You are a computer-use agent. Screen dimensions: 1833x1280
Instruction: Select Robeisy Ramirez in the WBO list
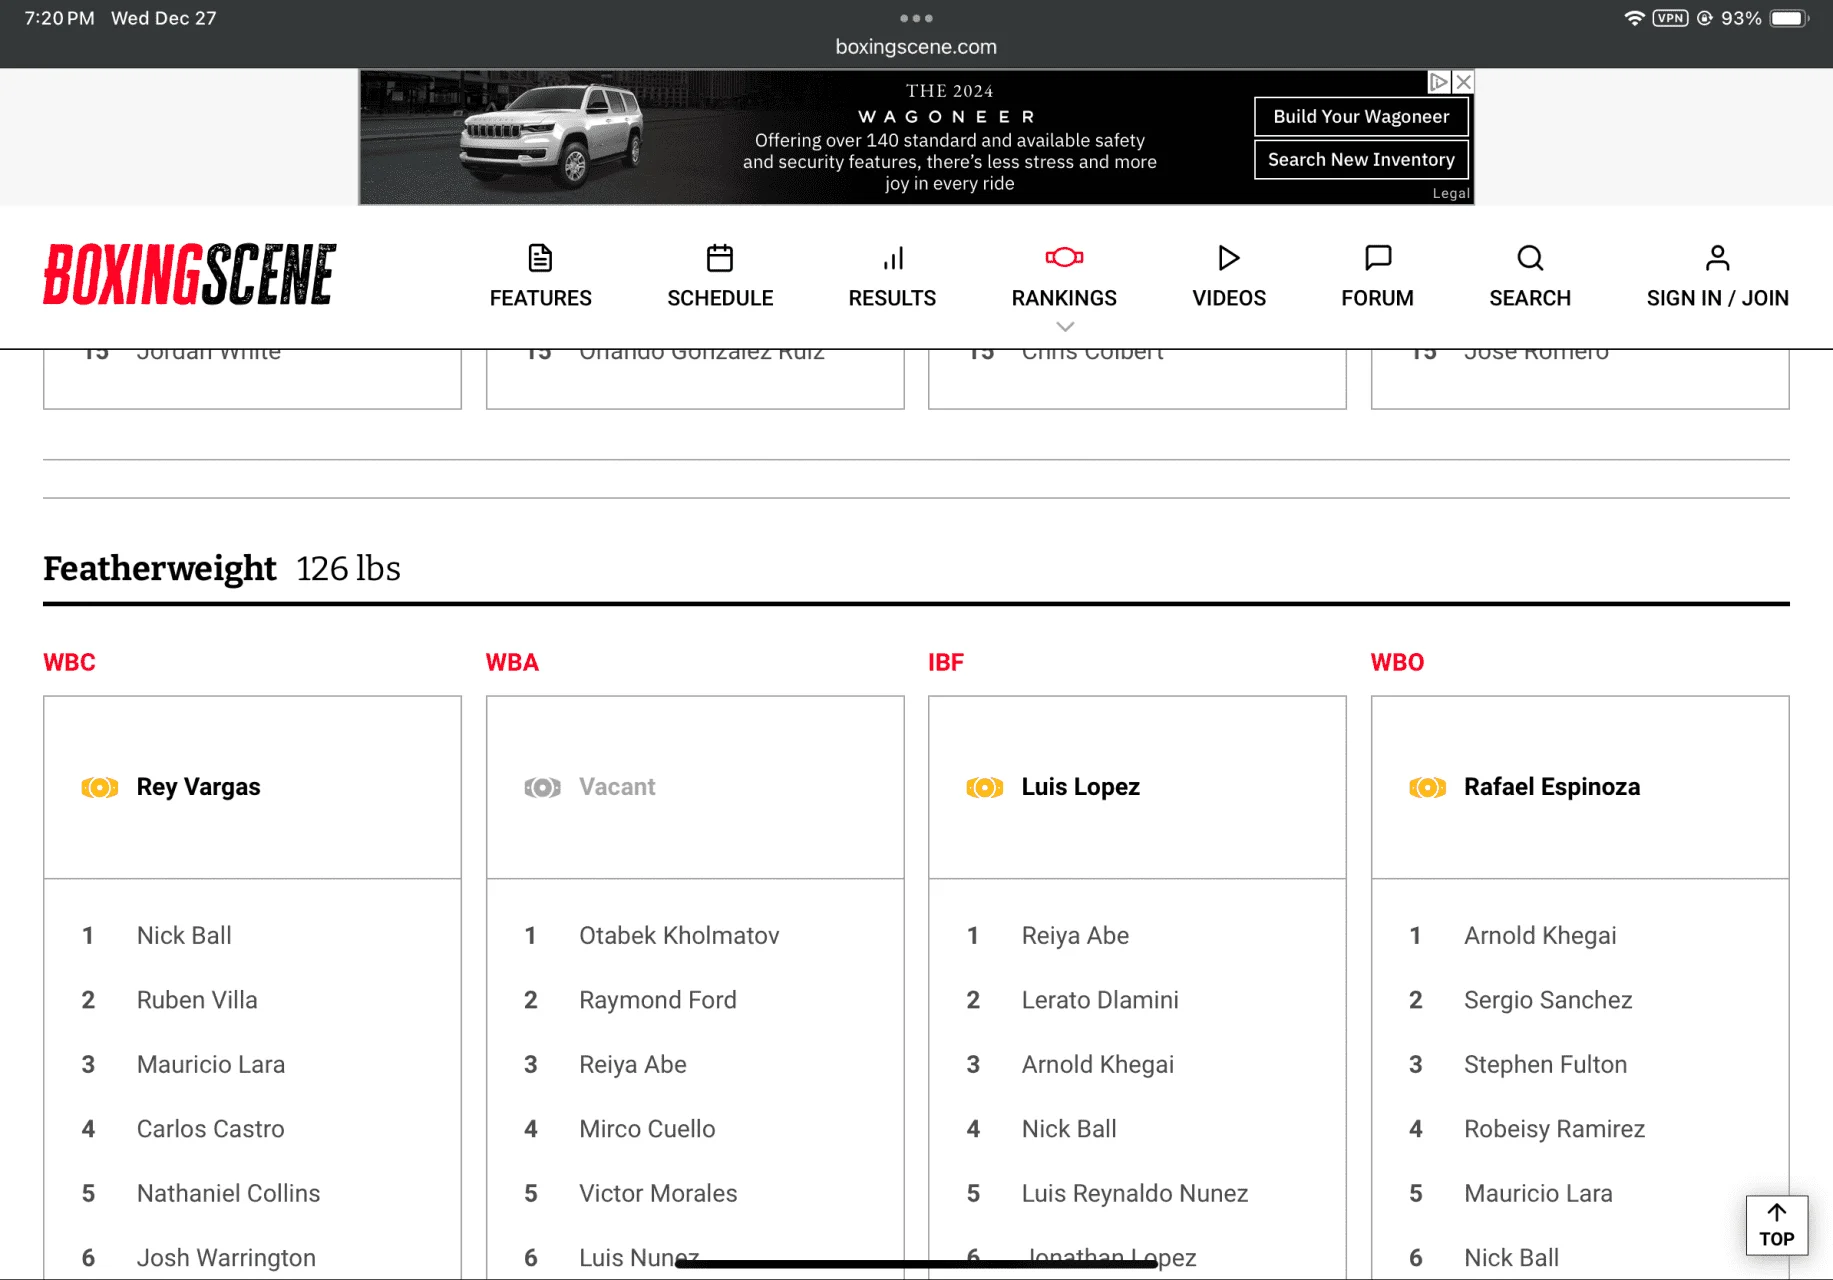tap(1554, 1129)
